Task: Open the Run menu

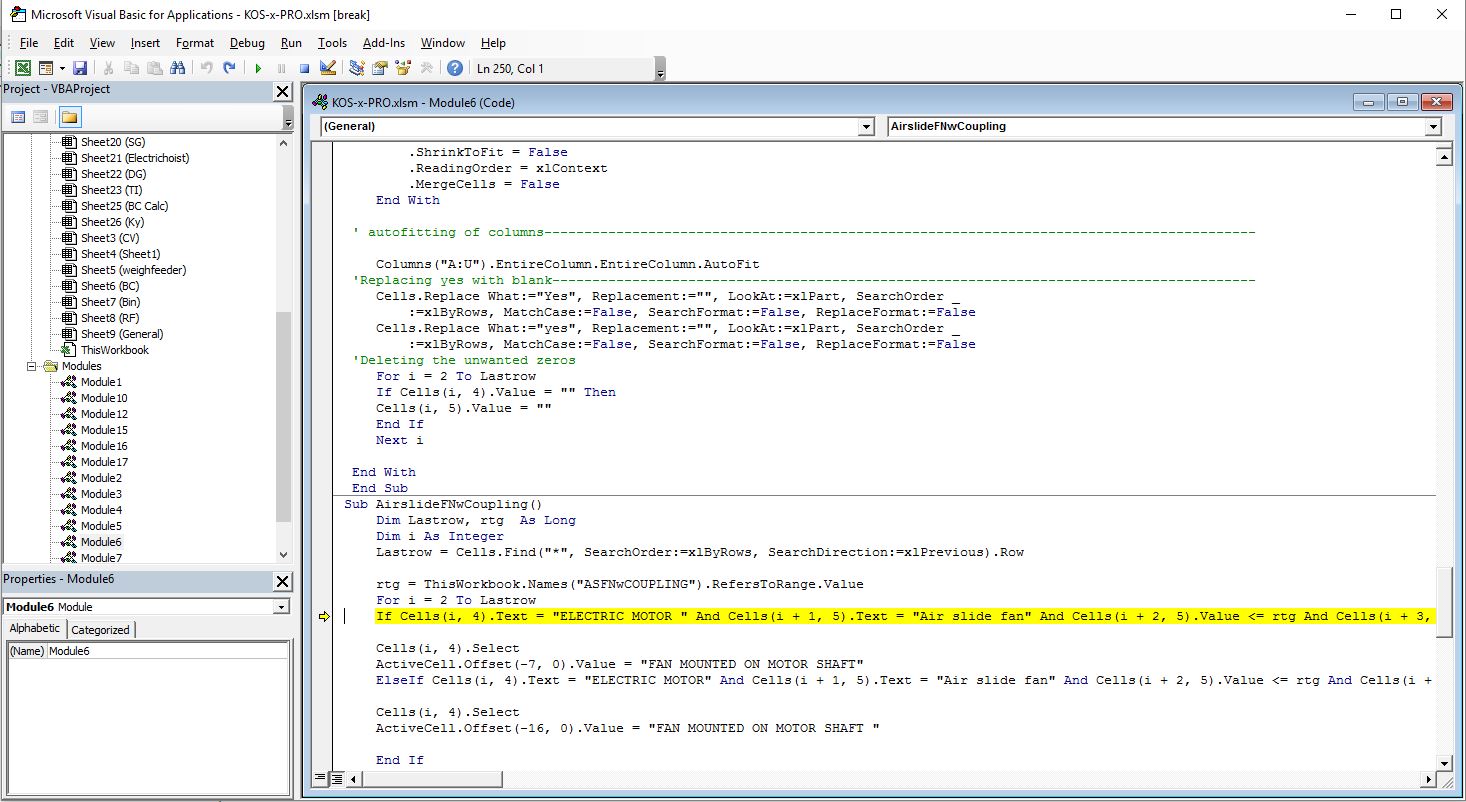Action: 291,43
